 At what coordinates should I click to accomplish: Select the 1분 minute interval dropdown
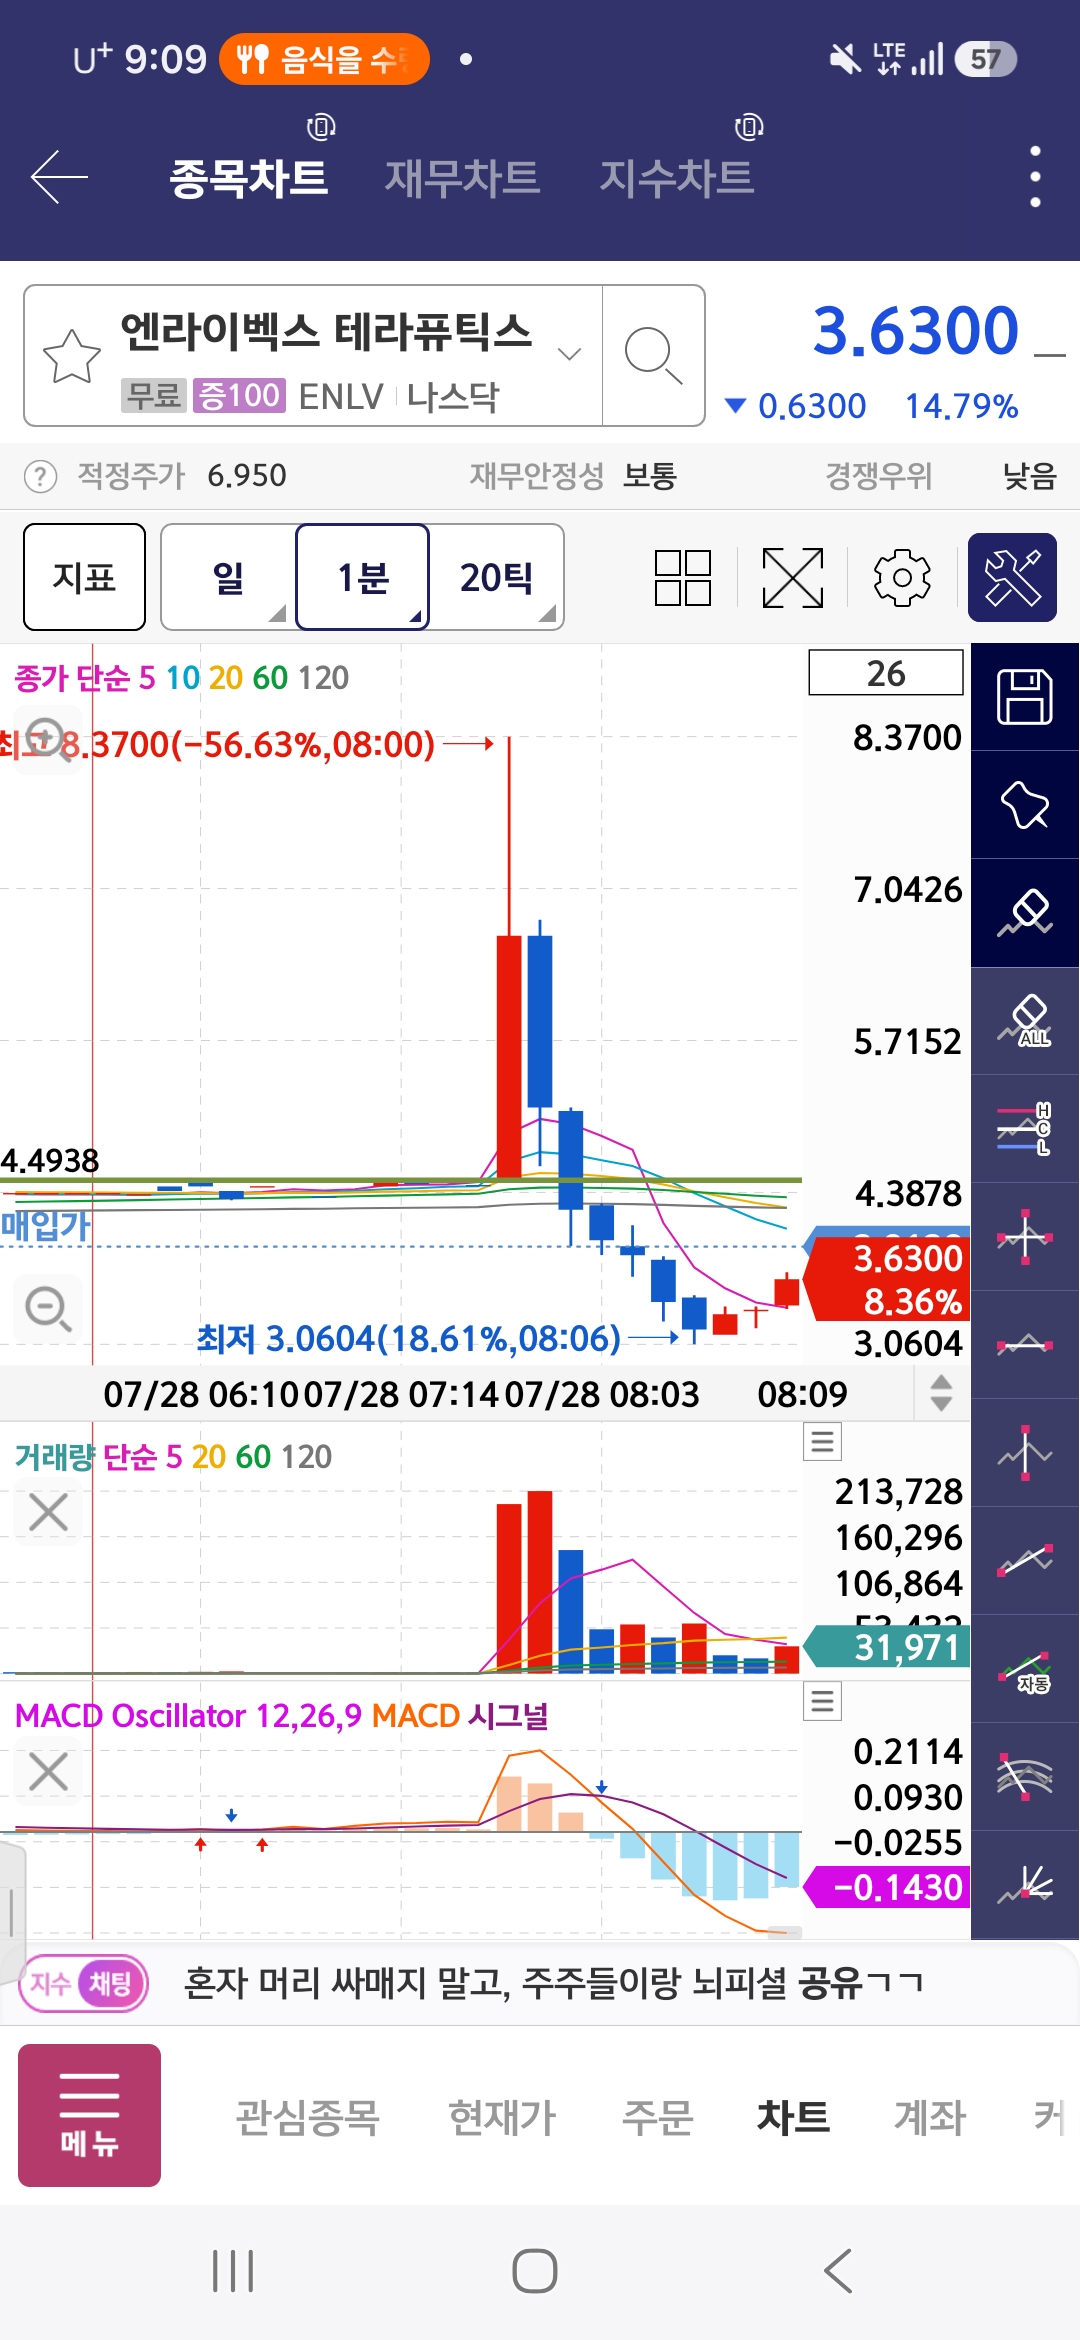(x=362, y=577)
